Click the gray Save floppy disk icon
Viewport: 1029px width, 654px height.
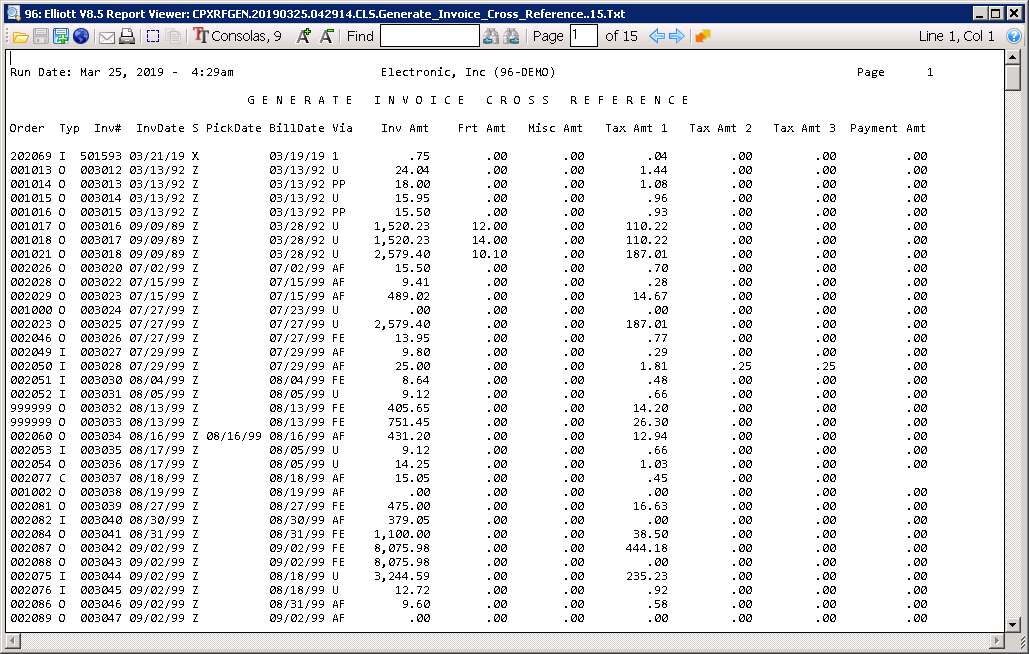41,37
